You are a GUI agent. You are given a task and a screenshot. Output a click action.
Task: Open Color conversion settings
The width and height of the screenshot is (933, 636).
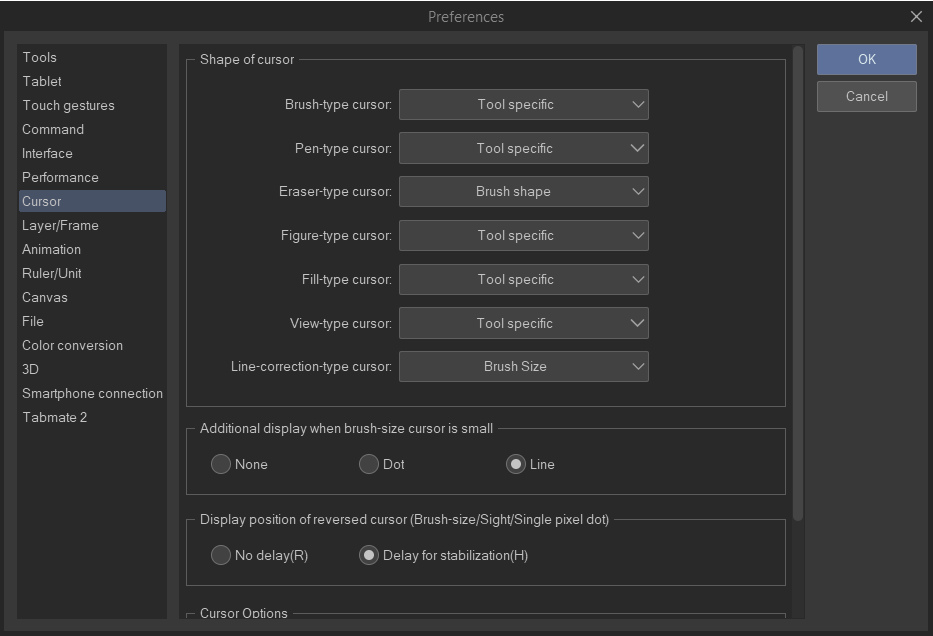click(x=92, y=345)
